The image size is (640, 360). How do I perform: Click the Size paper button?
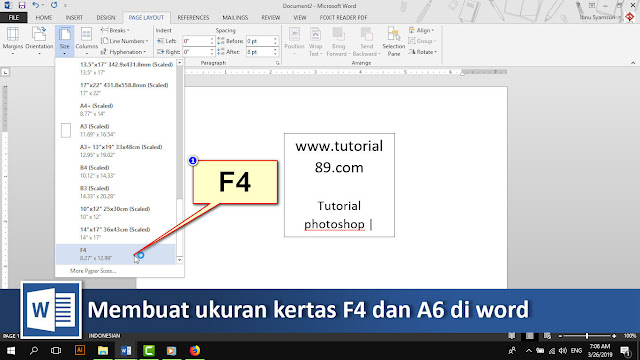point(64,40)
